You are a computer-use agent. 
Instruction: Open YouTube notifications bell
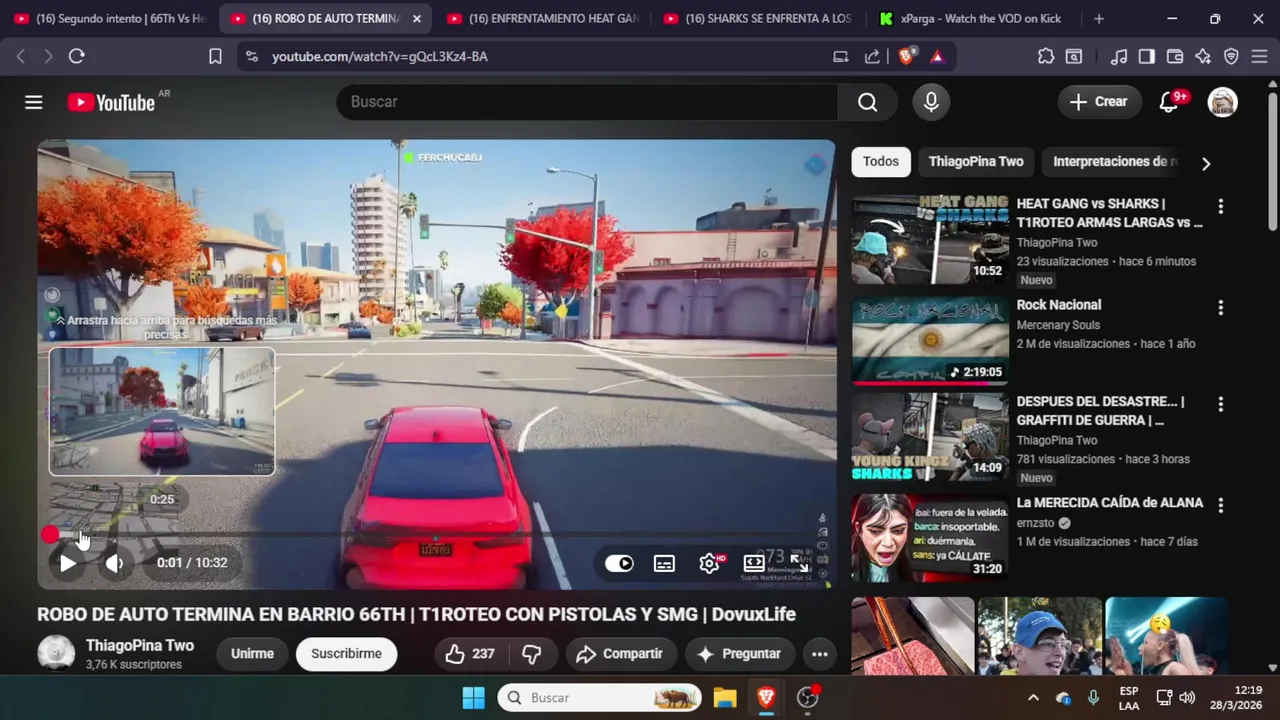coord(1168,102)
